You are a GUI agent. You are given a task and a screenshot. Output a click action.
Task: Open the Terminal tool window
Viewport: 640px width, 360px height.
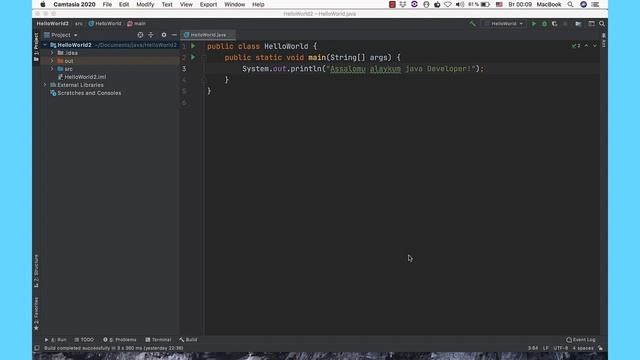click(x=158, y=340)
